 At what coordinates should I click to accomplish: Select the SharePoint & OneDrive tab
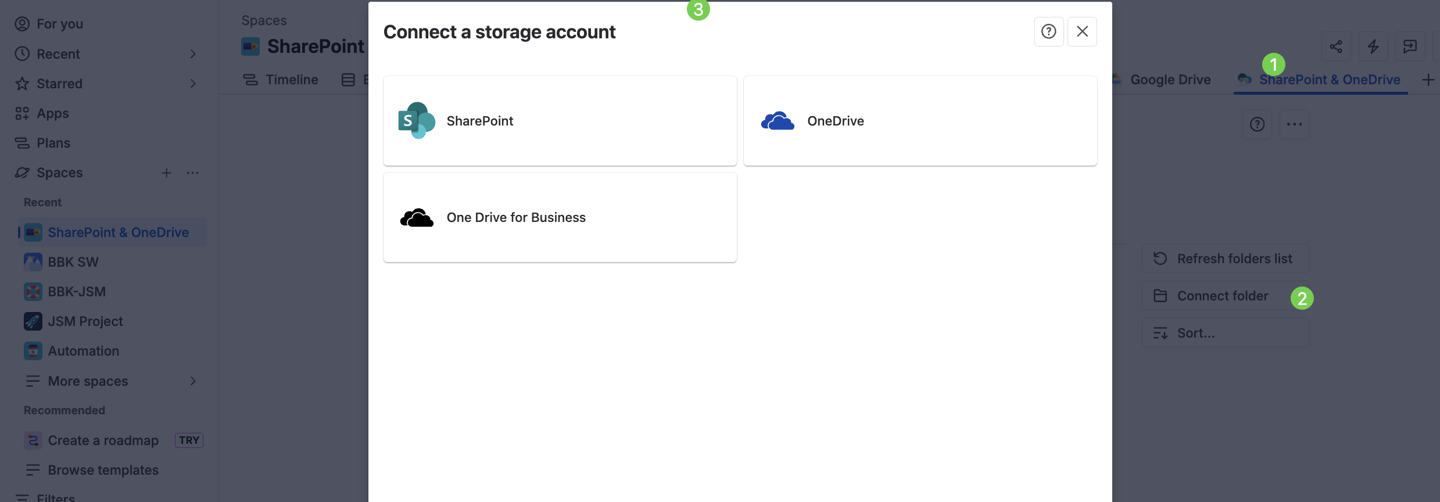coord(1320,80)
